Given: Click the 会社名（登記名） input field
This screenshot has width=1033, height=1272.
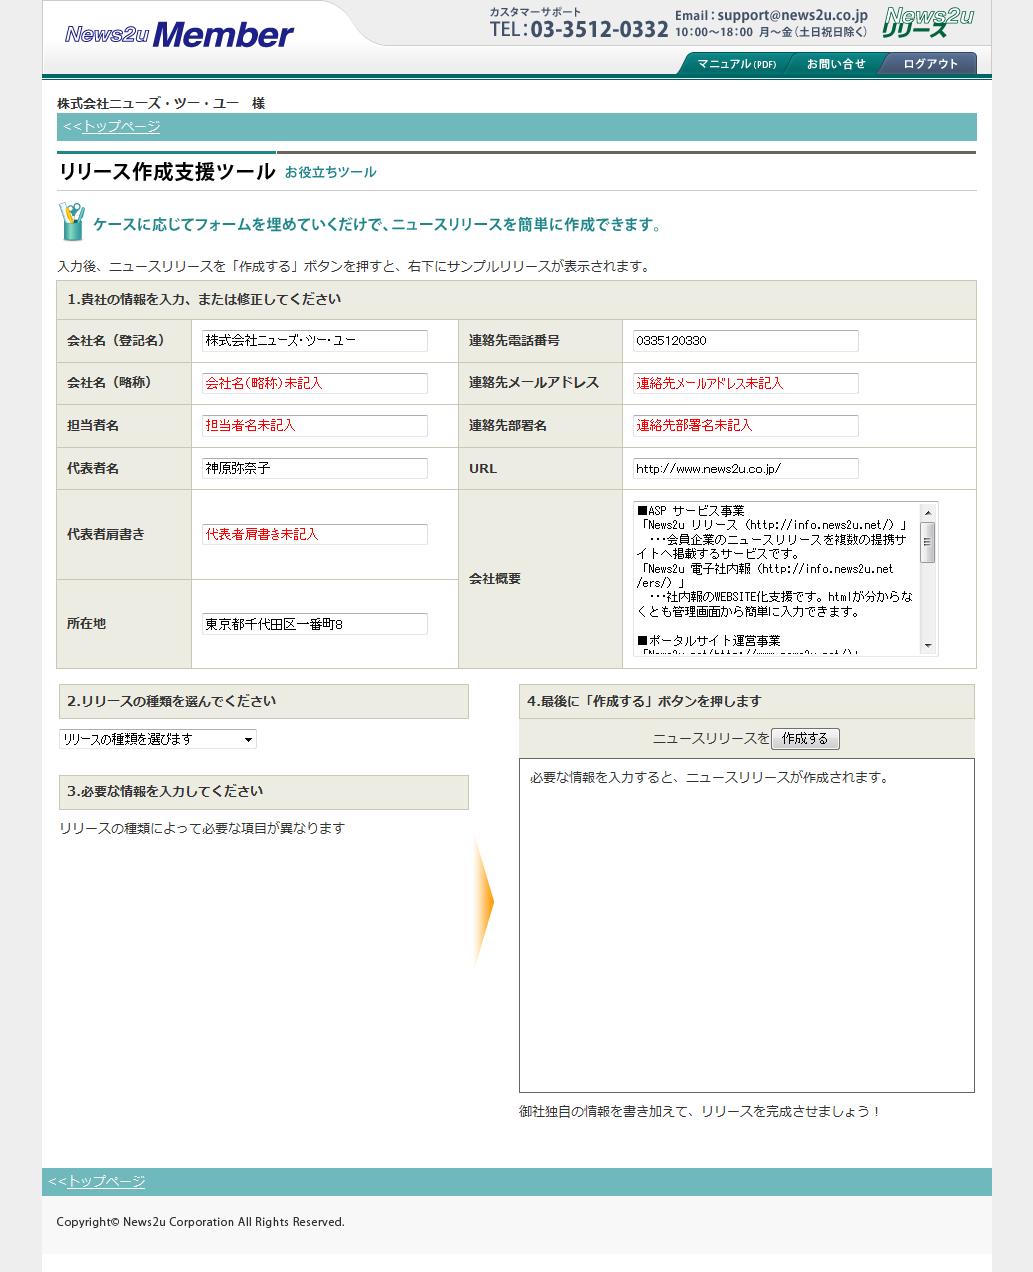Looking at the screenshot, I should pos(314,341).
